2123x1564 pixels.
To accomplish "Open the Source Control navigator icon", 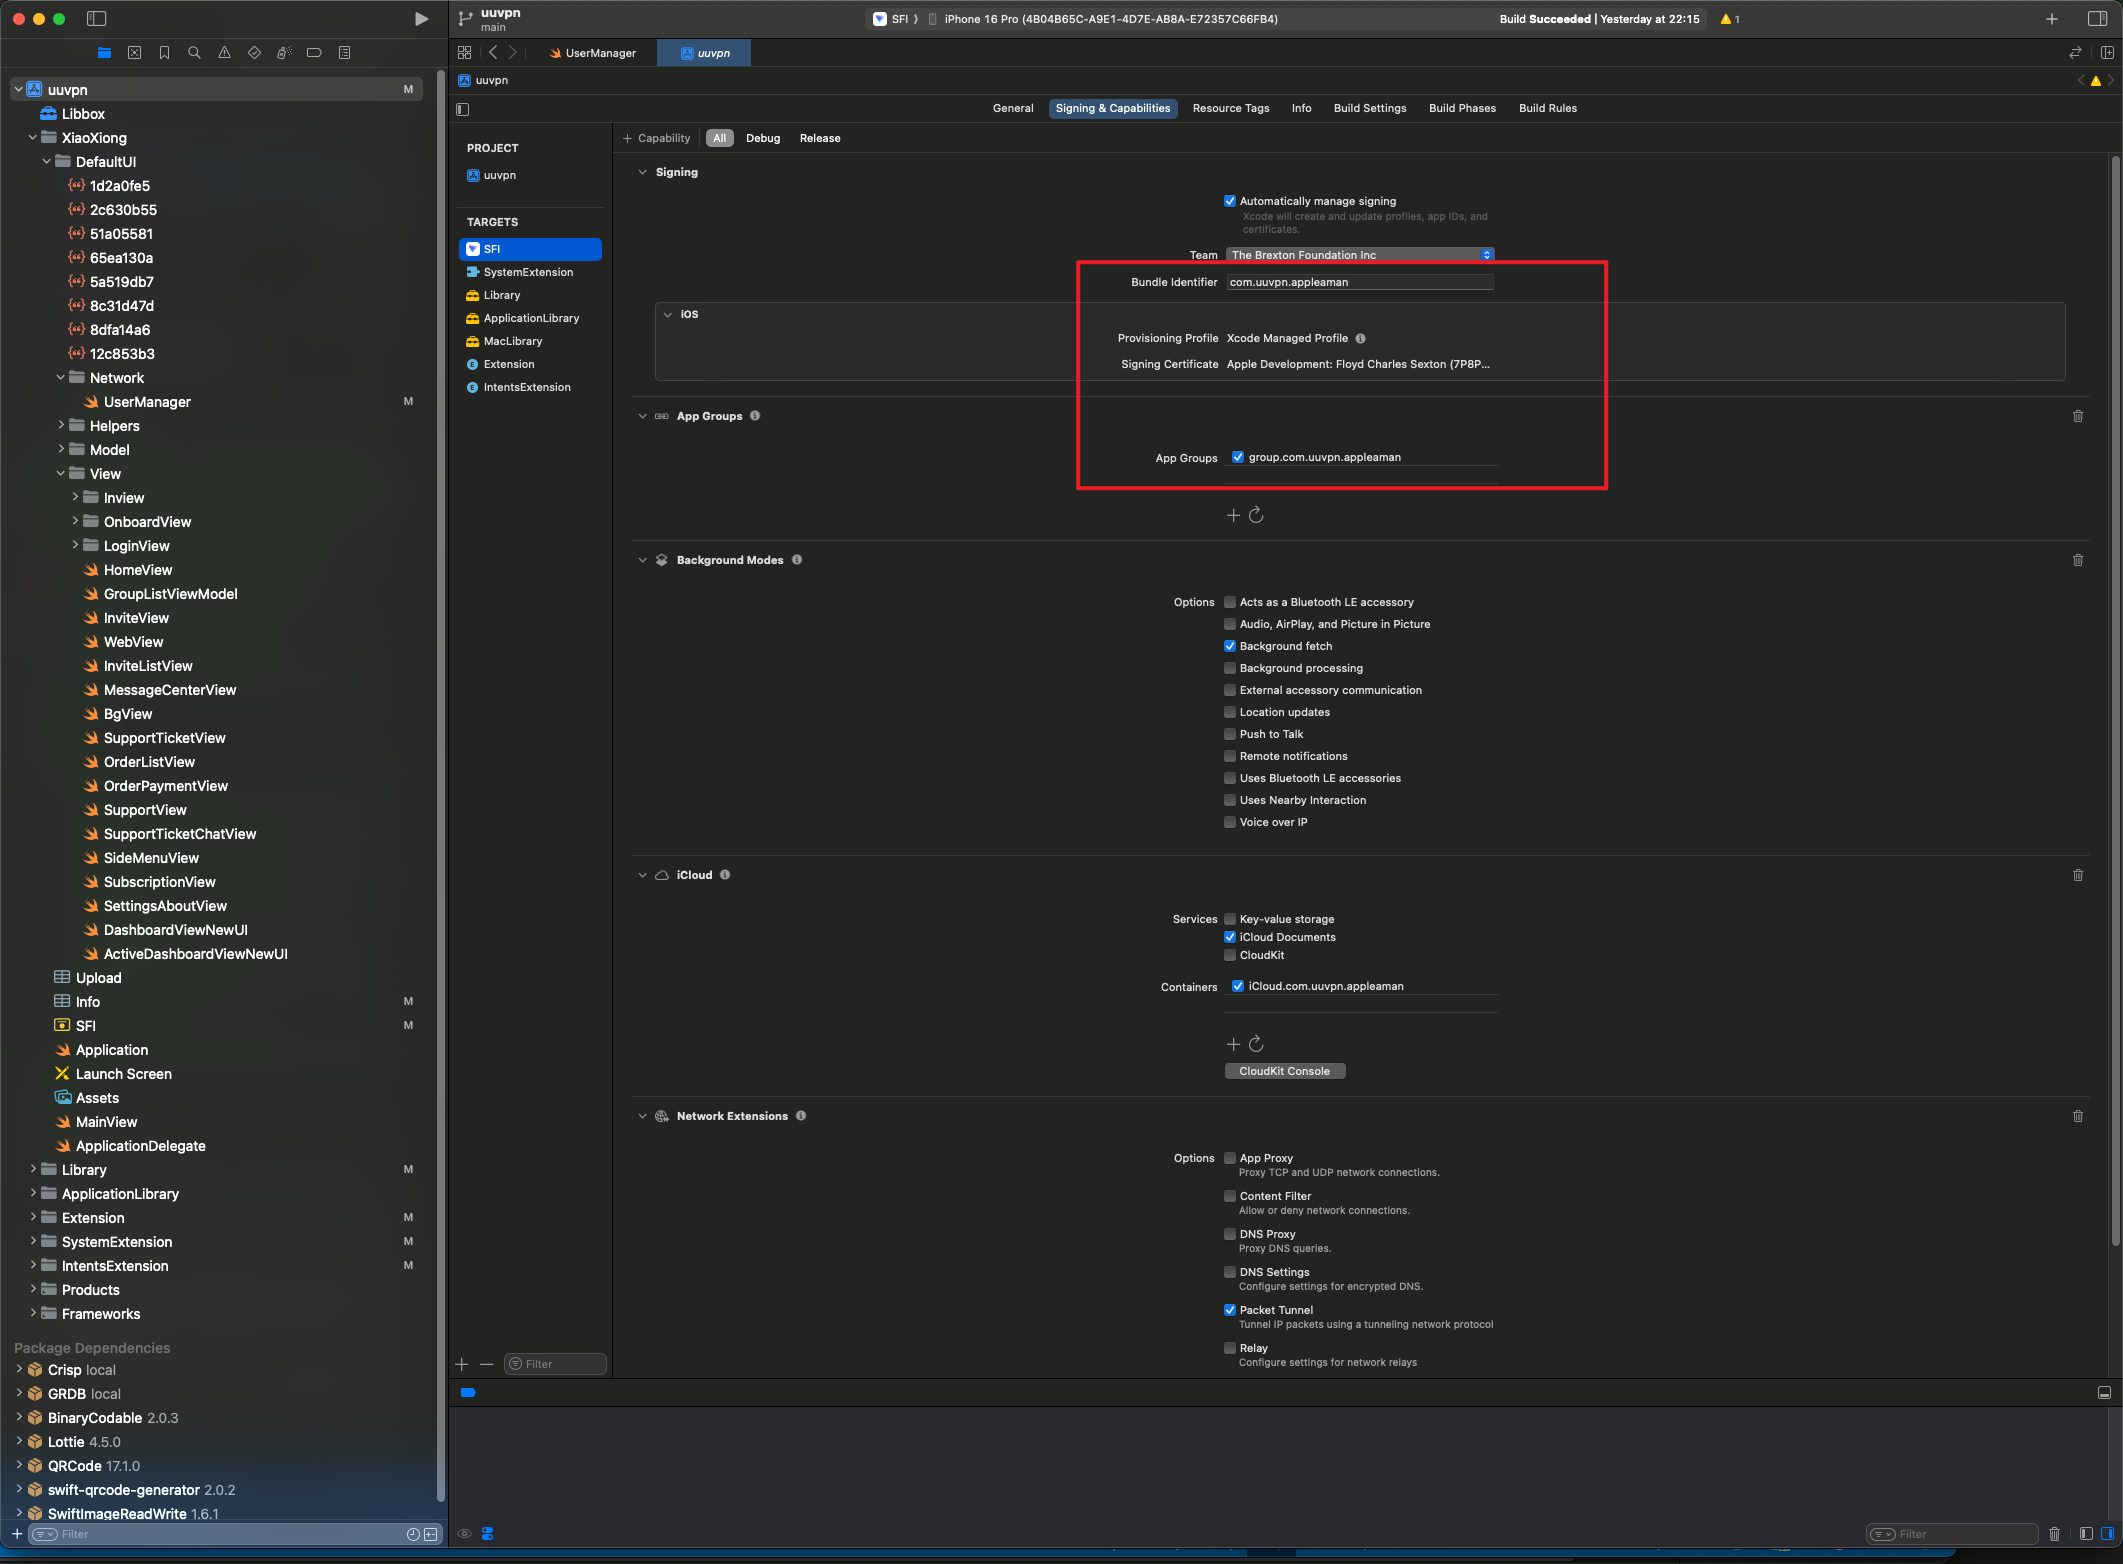I will [x=134, y=53].
